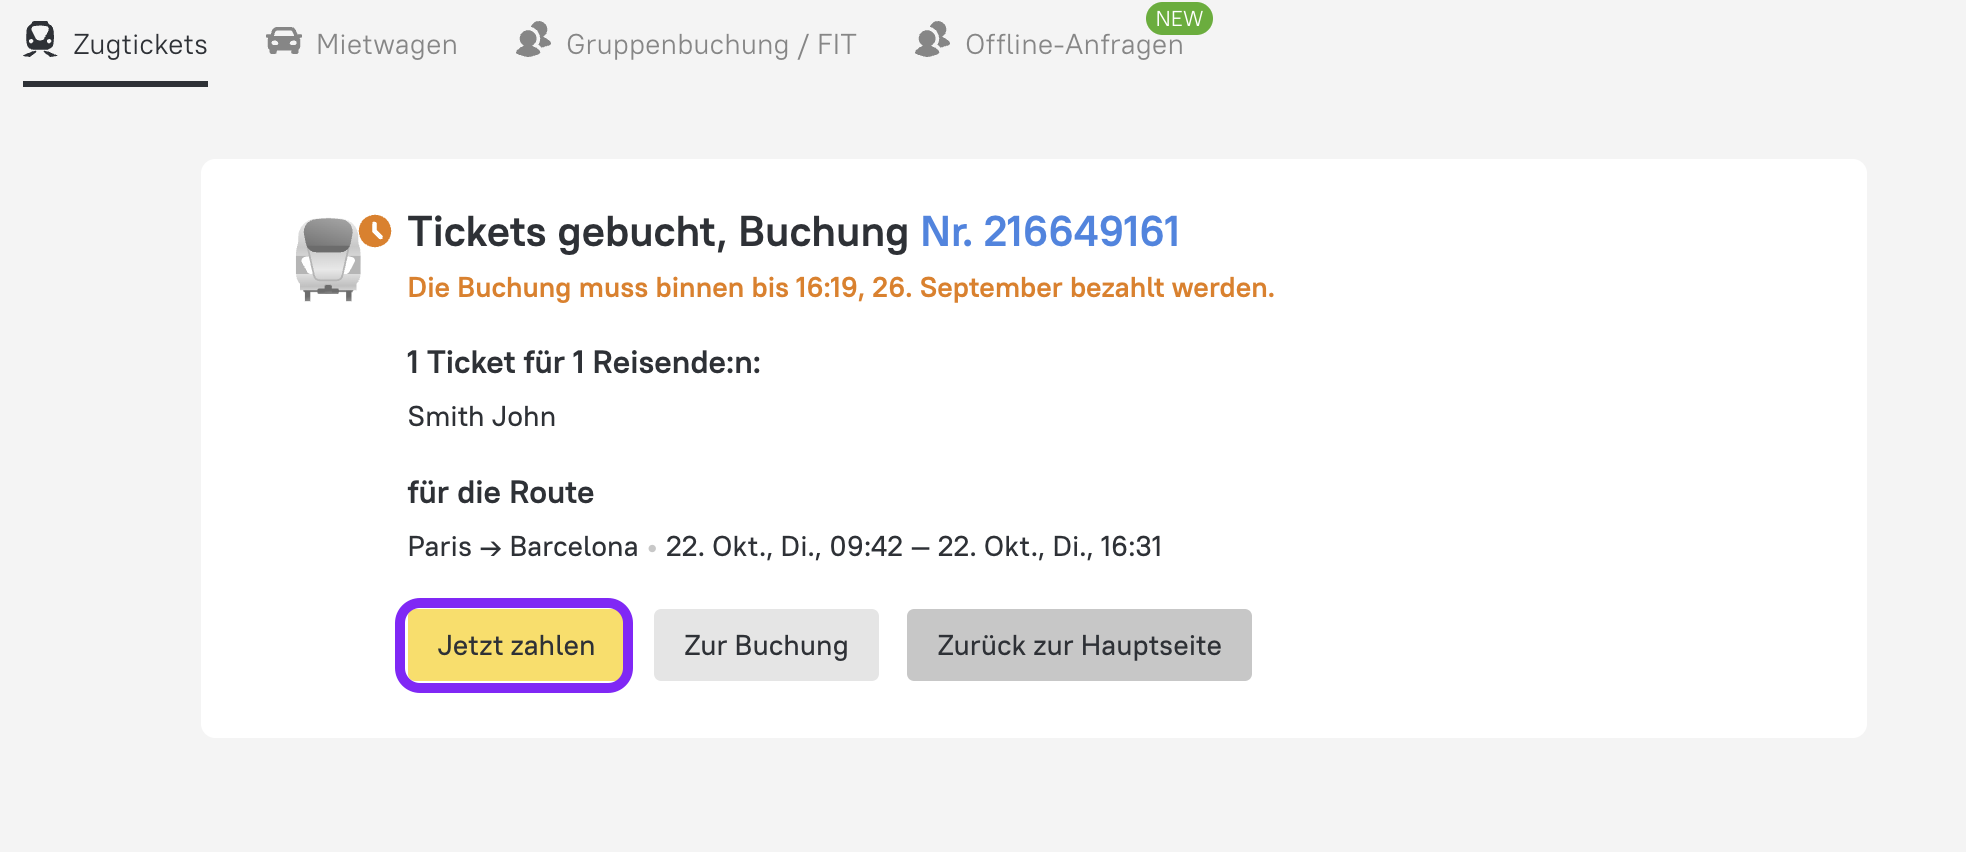Click the Tickets gebucht heading text
Screen dimensions: 1966x852
(x=657, y=232)
